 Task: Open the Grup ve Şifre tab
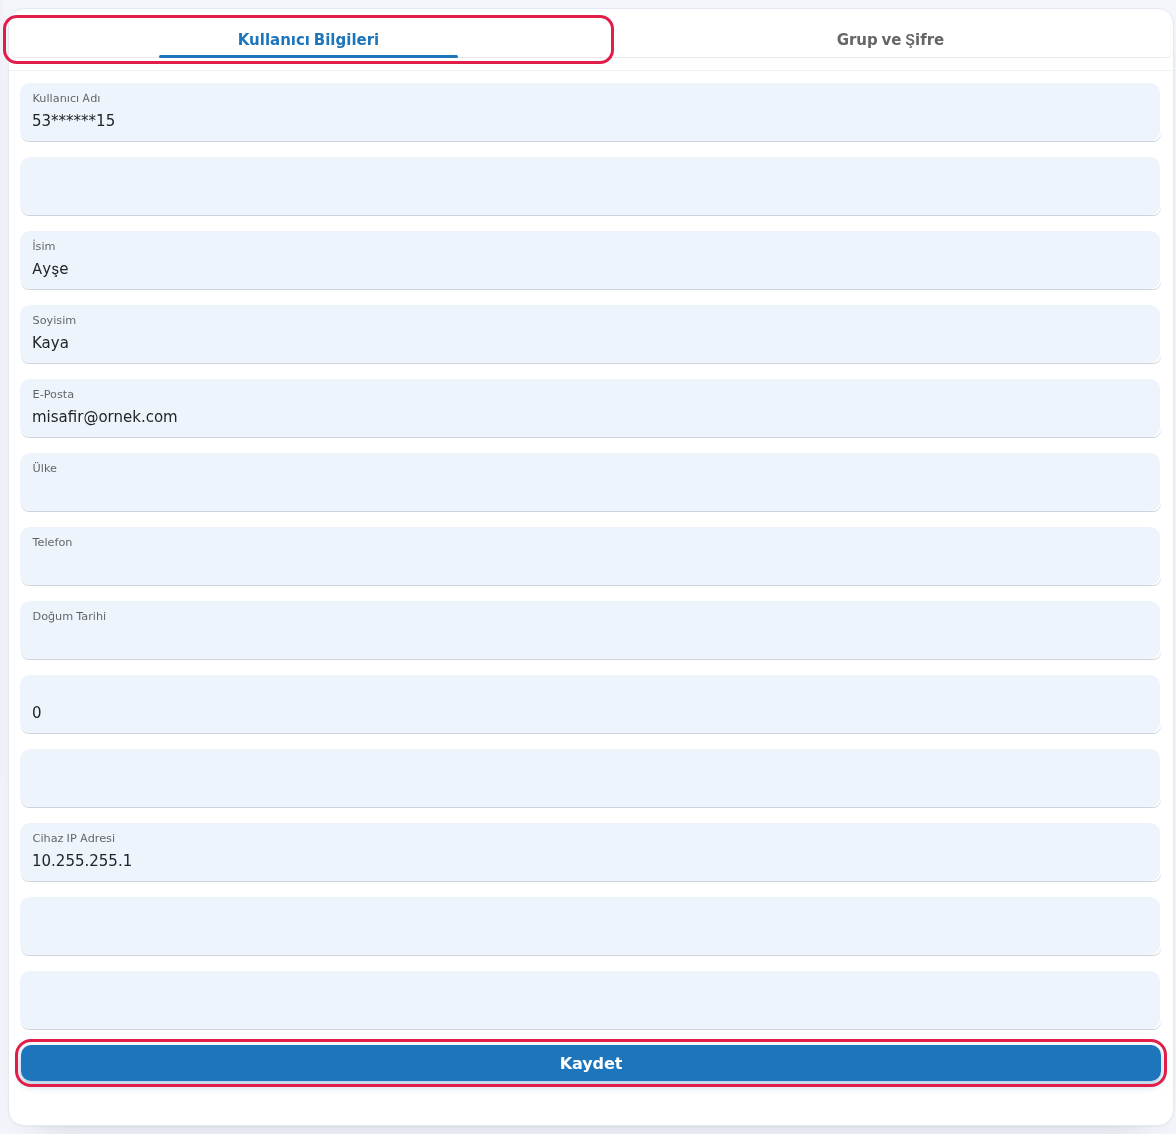tap(890, 40)
